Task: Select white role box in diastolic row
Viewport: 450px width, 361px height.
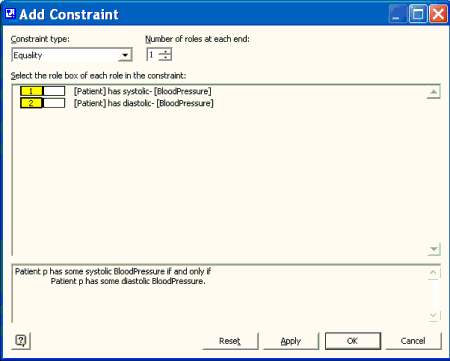Action: click(x=54, y=103)
